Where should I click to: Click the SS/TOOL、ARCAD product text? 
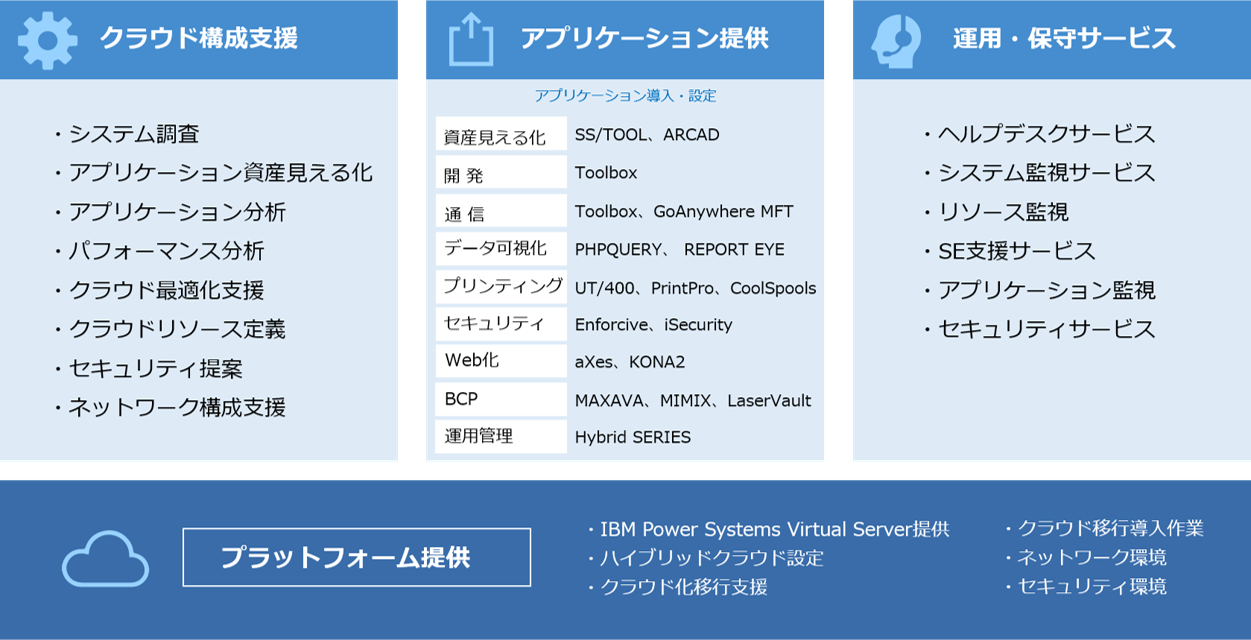coord(647,134)
